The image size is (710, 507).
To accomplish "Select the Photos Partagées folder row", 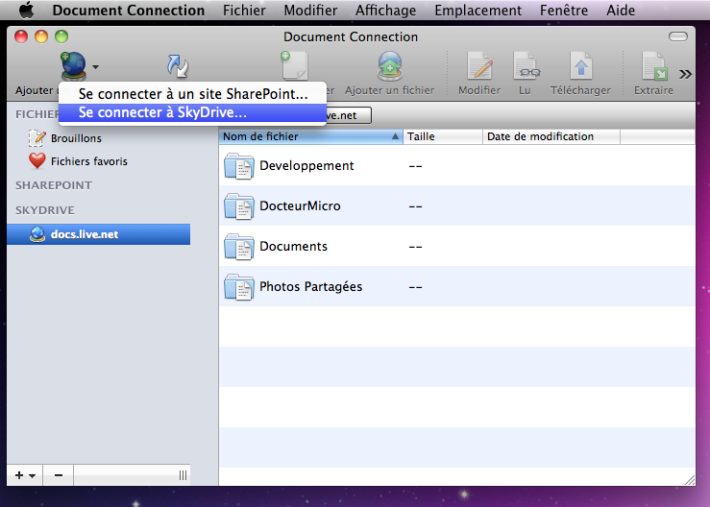I will point(457,287).
